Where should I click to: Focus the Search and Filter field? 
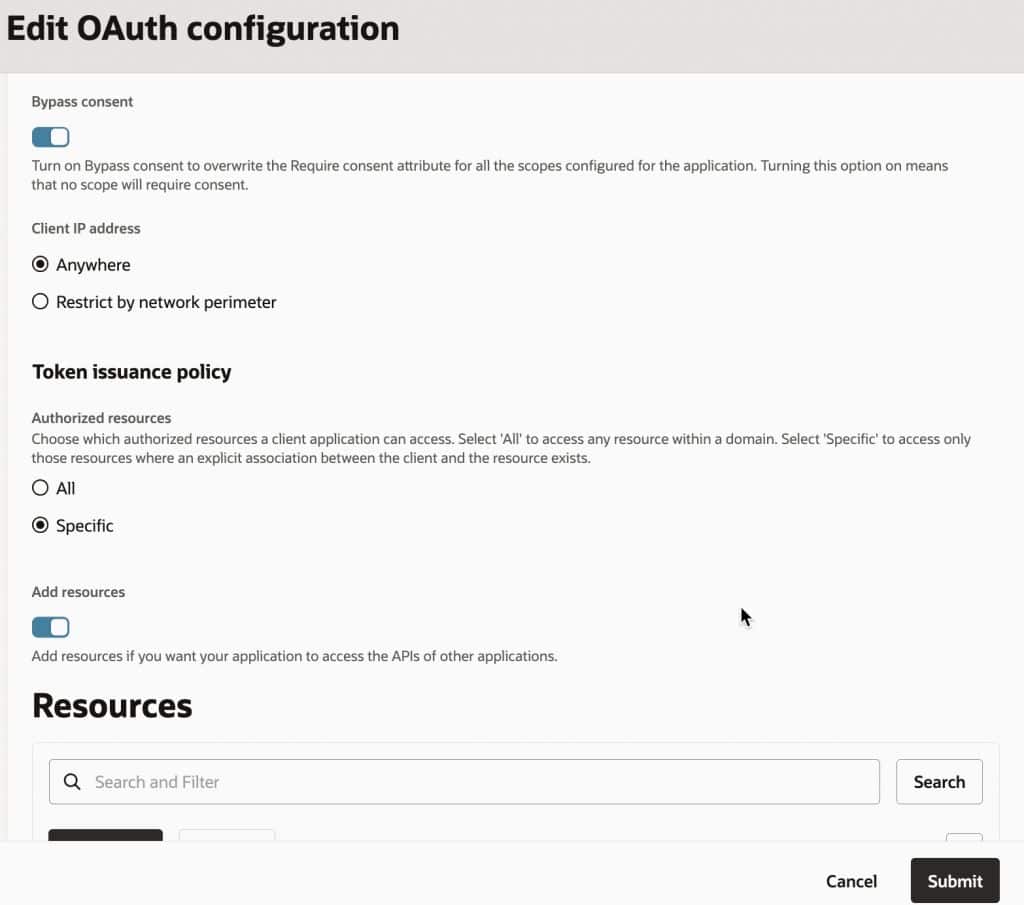tap(480, 782)
